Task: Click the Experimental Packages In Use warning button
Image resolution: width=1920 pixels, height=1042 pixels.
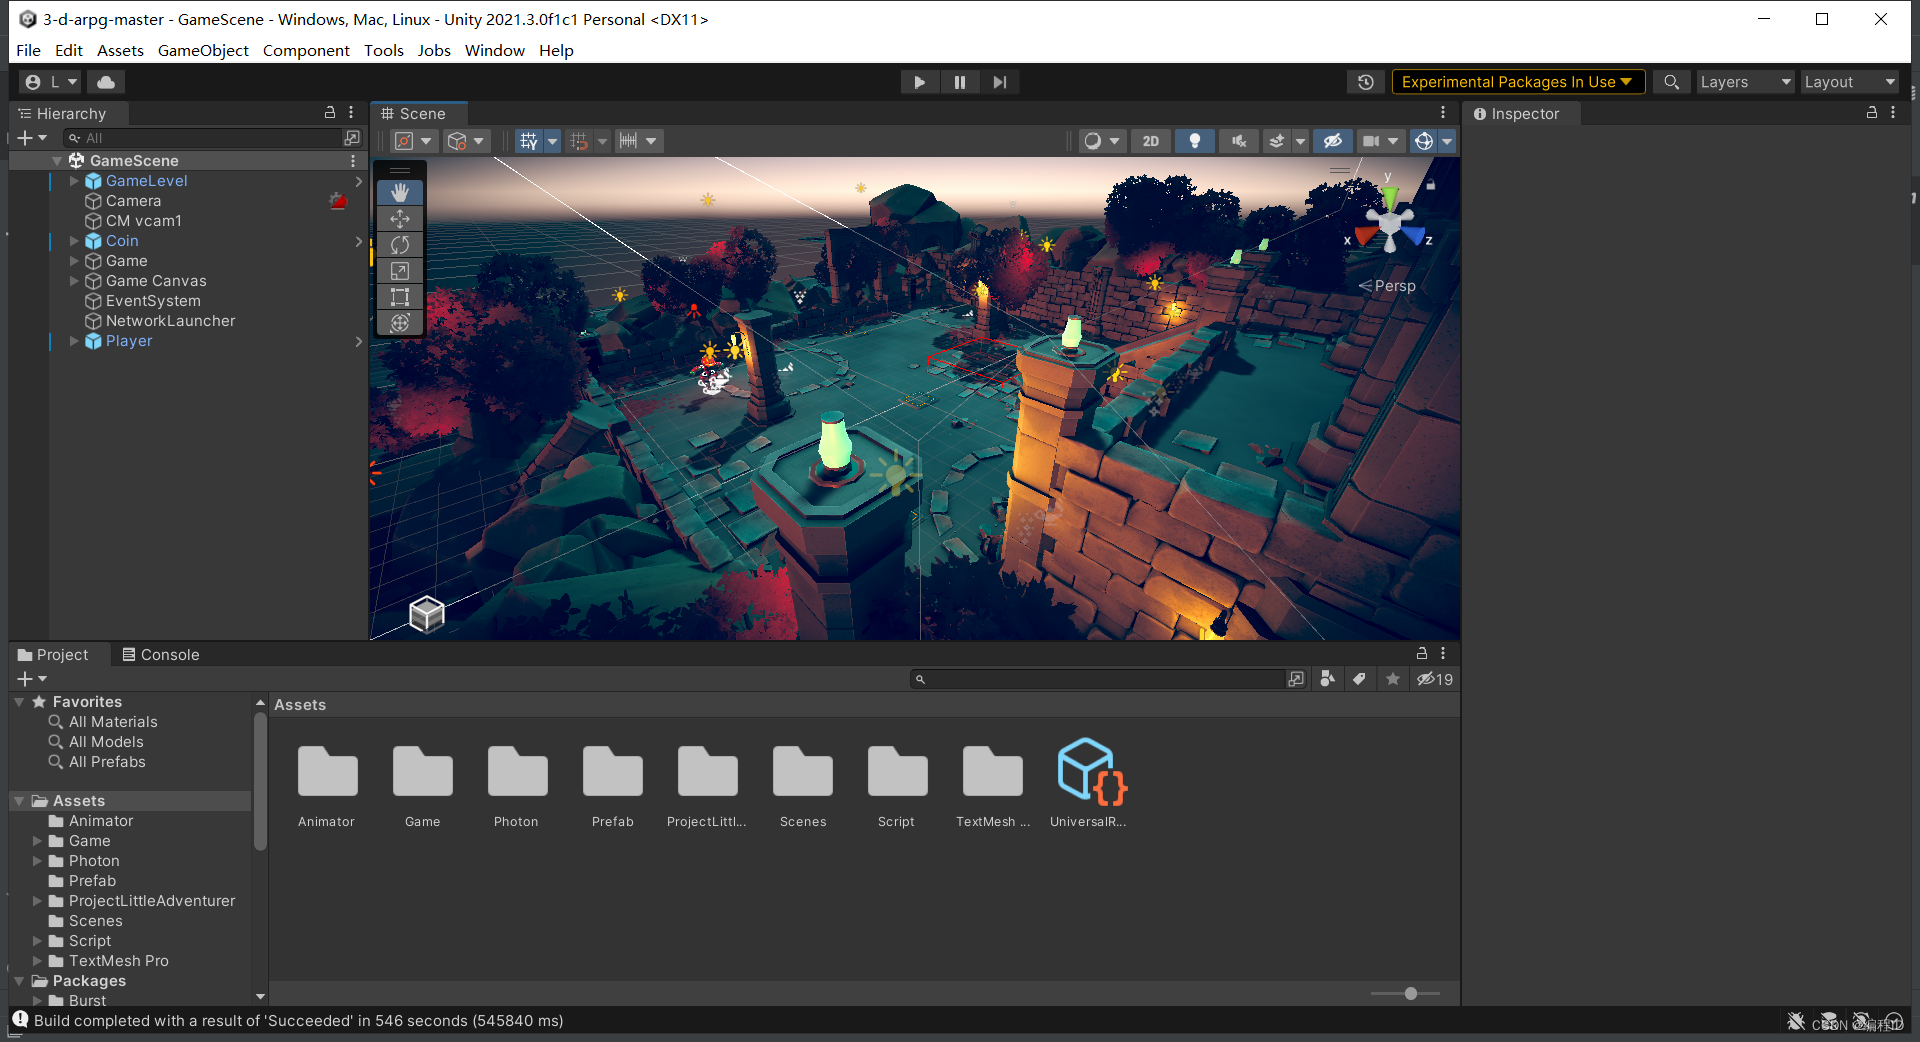Action: [x=1517, y=81]
